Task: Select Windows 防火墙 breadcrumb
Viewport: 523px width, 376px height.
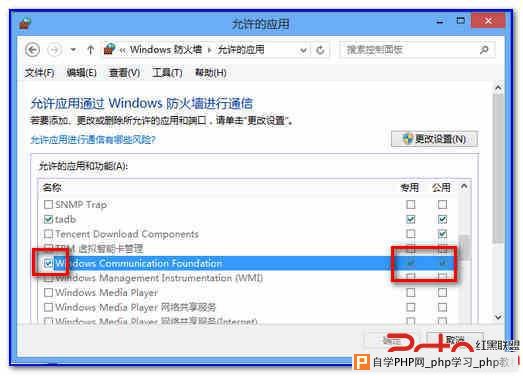Action: (x=166, y=50)
